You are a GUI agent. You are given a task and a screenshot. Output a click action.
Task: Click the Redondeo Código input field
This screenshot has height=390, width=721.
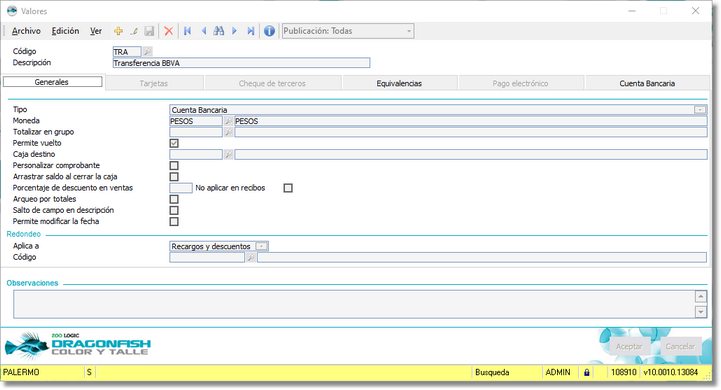[x=207, y=258]
